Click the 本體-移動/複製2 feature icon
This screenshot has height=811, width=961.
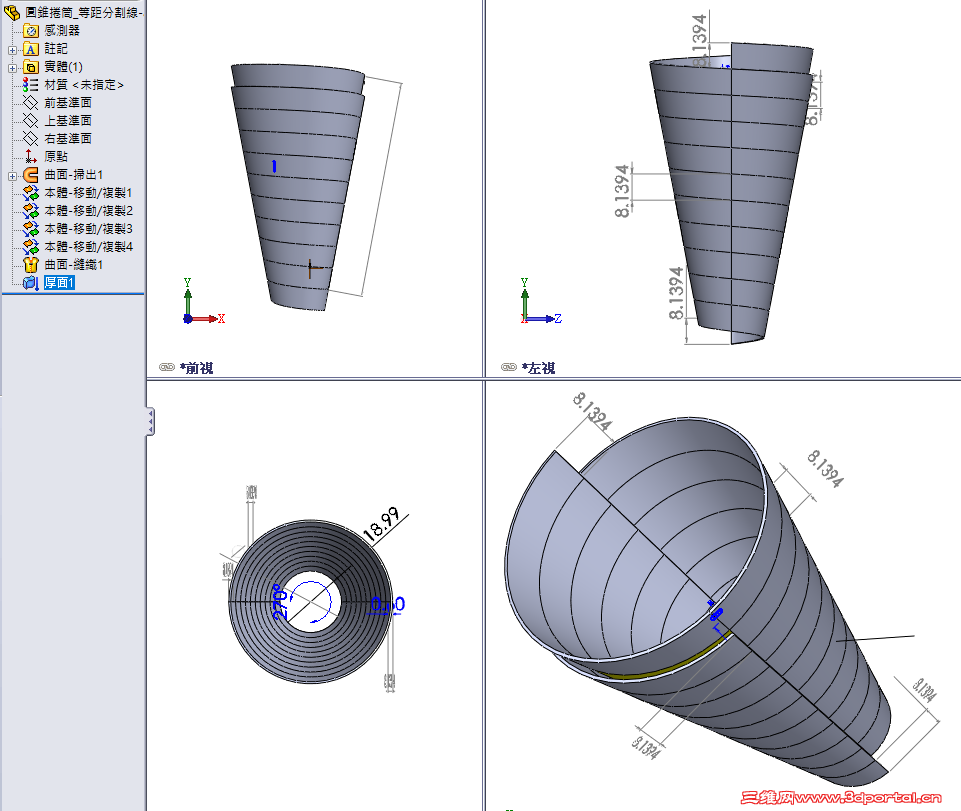coord(31,210)
